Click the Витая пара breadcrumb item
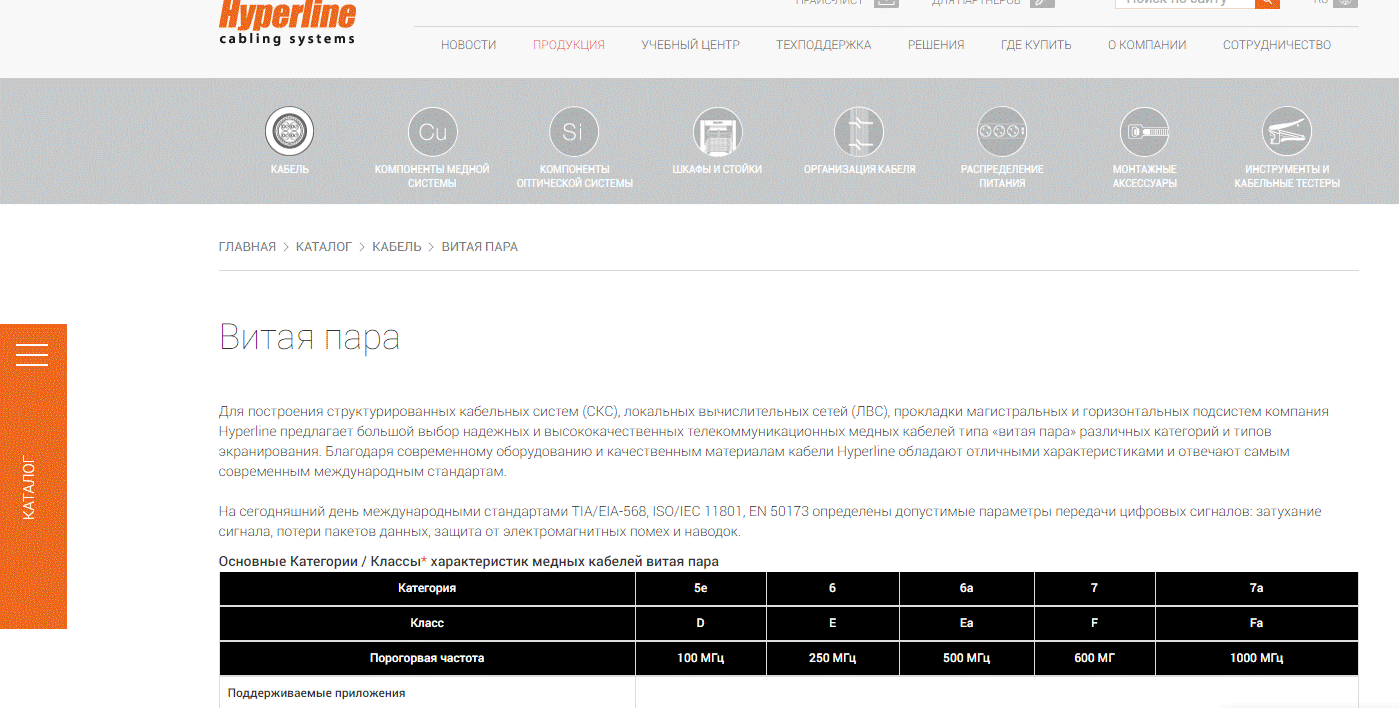The width and height of the screenshot is (1399, 708). [480, 246]
